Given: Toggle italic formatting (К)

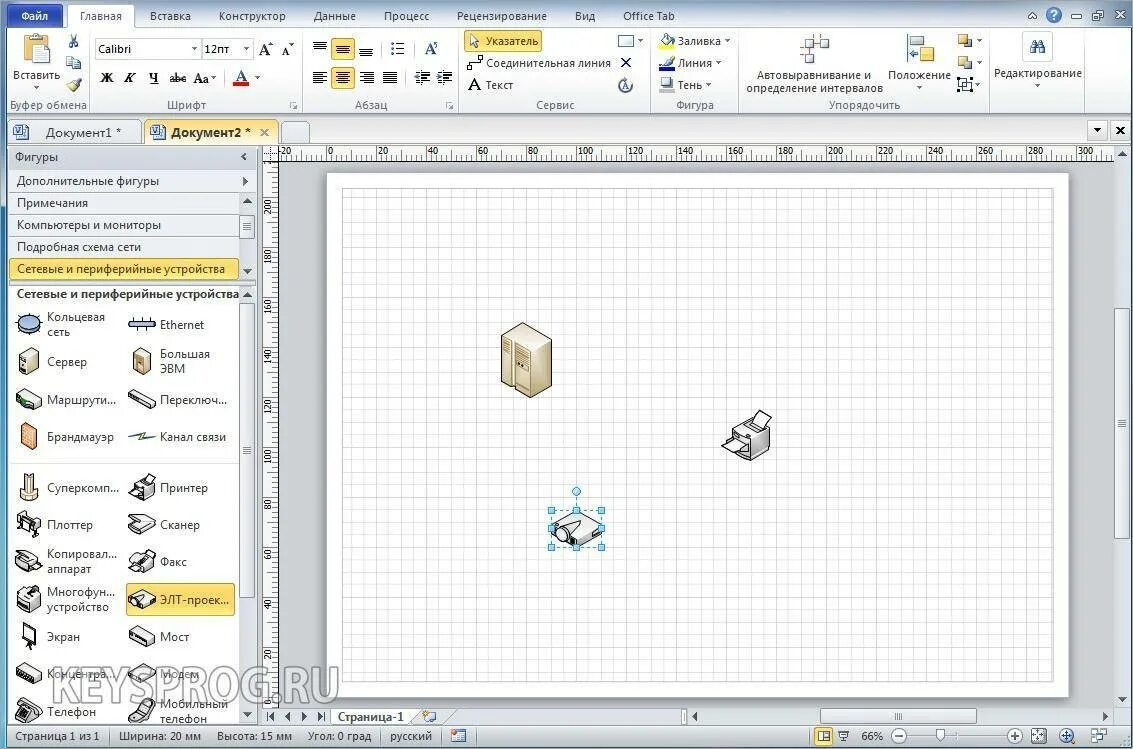Looking at the screenshot, I should click(x=129, y=77).
